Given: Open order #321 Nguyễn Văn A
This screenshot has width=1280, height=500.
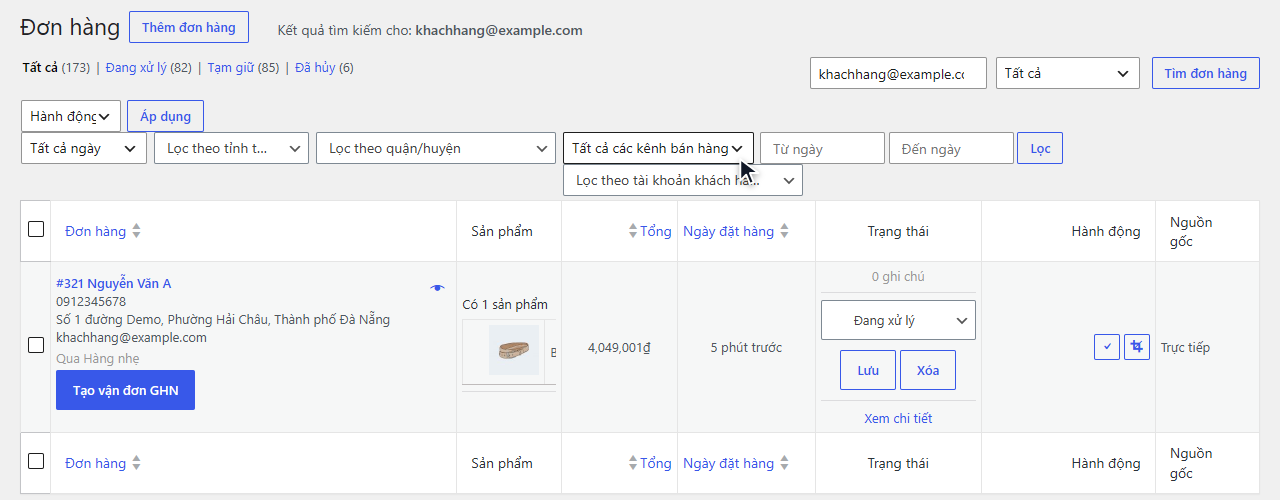Looking at the screenshot, I should pos(113,283).
